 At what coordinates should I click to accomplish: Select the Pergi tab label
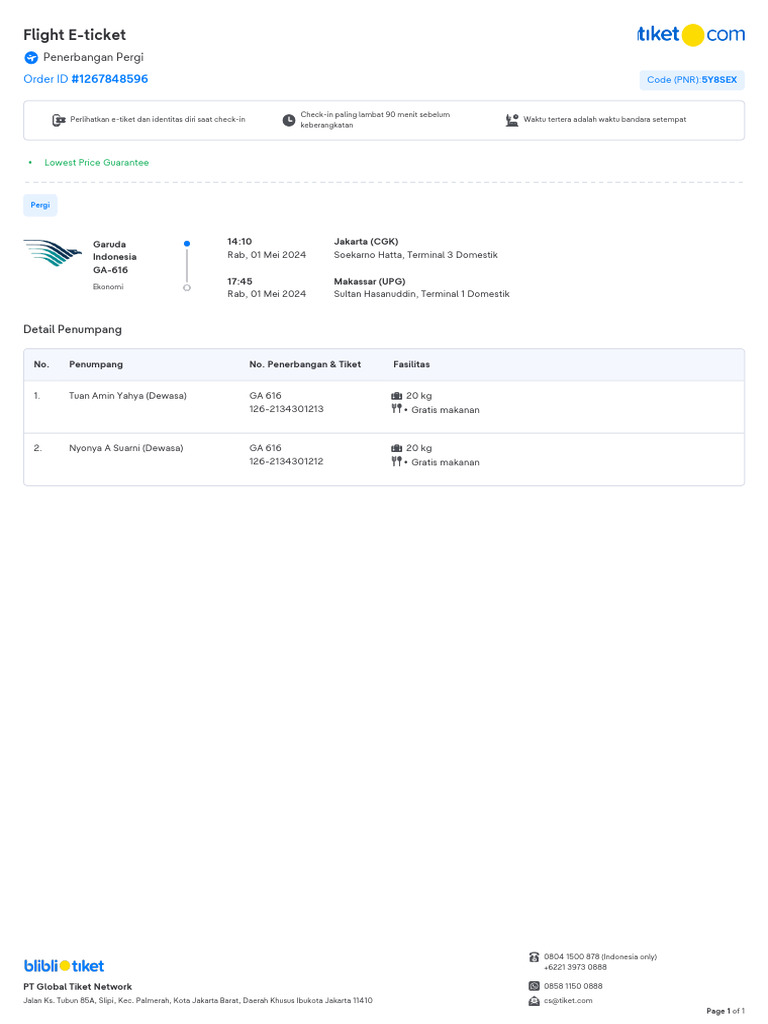point(40,205)
